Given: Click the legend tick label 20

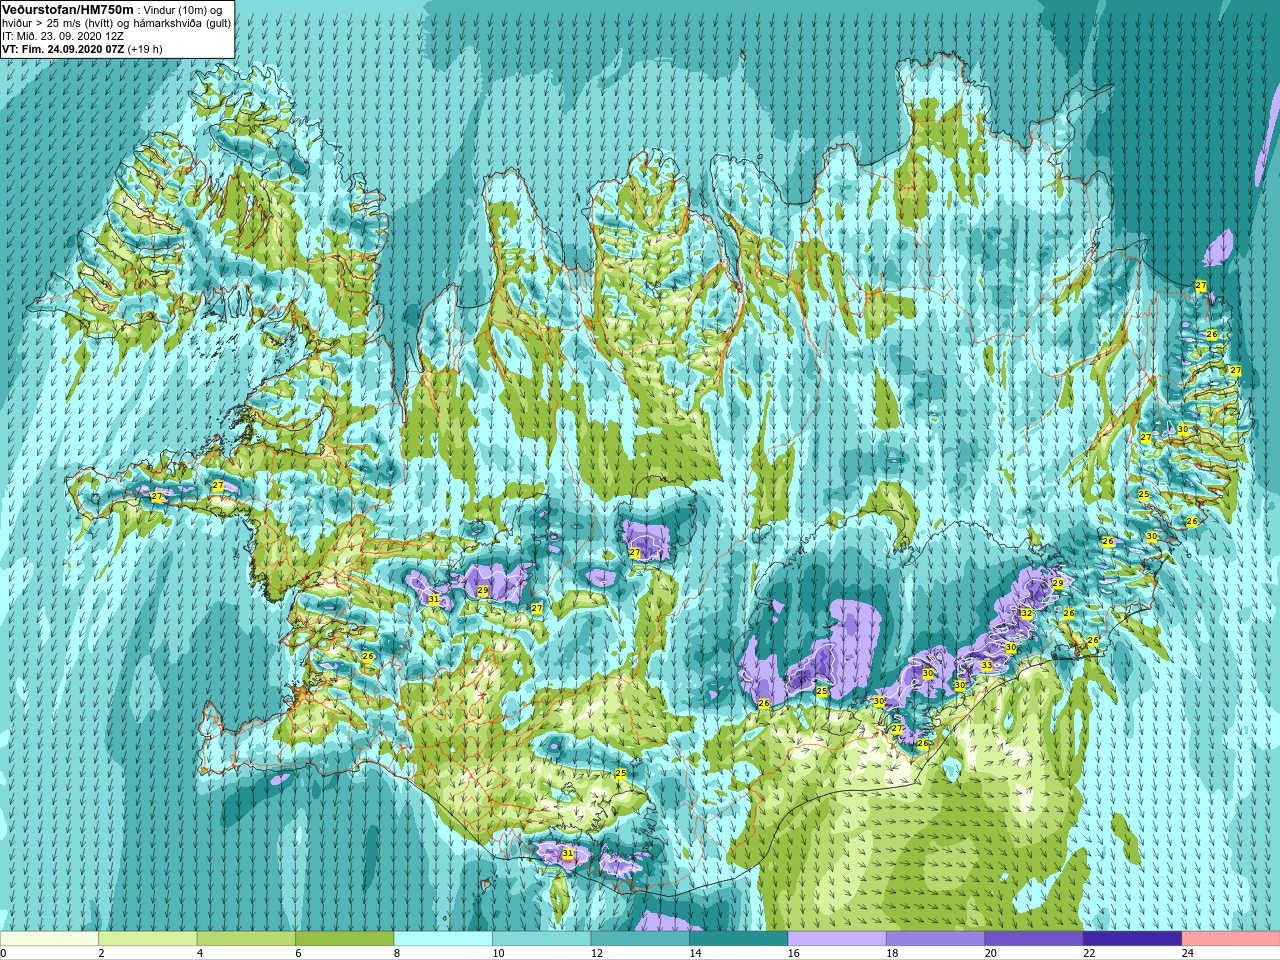Looking at the screenshot, I should tap(991, 953).
